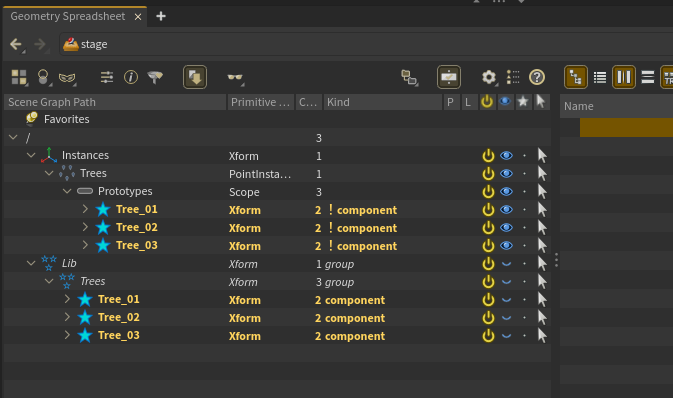The image size is (673, 398).
Task: Toggle the two-column view button
Action: [x=624, y=77]
